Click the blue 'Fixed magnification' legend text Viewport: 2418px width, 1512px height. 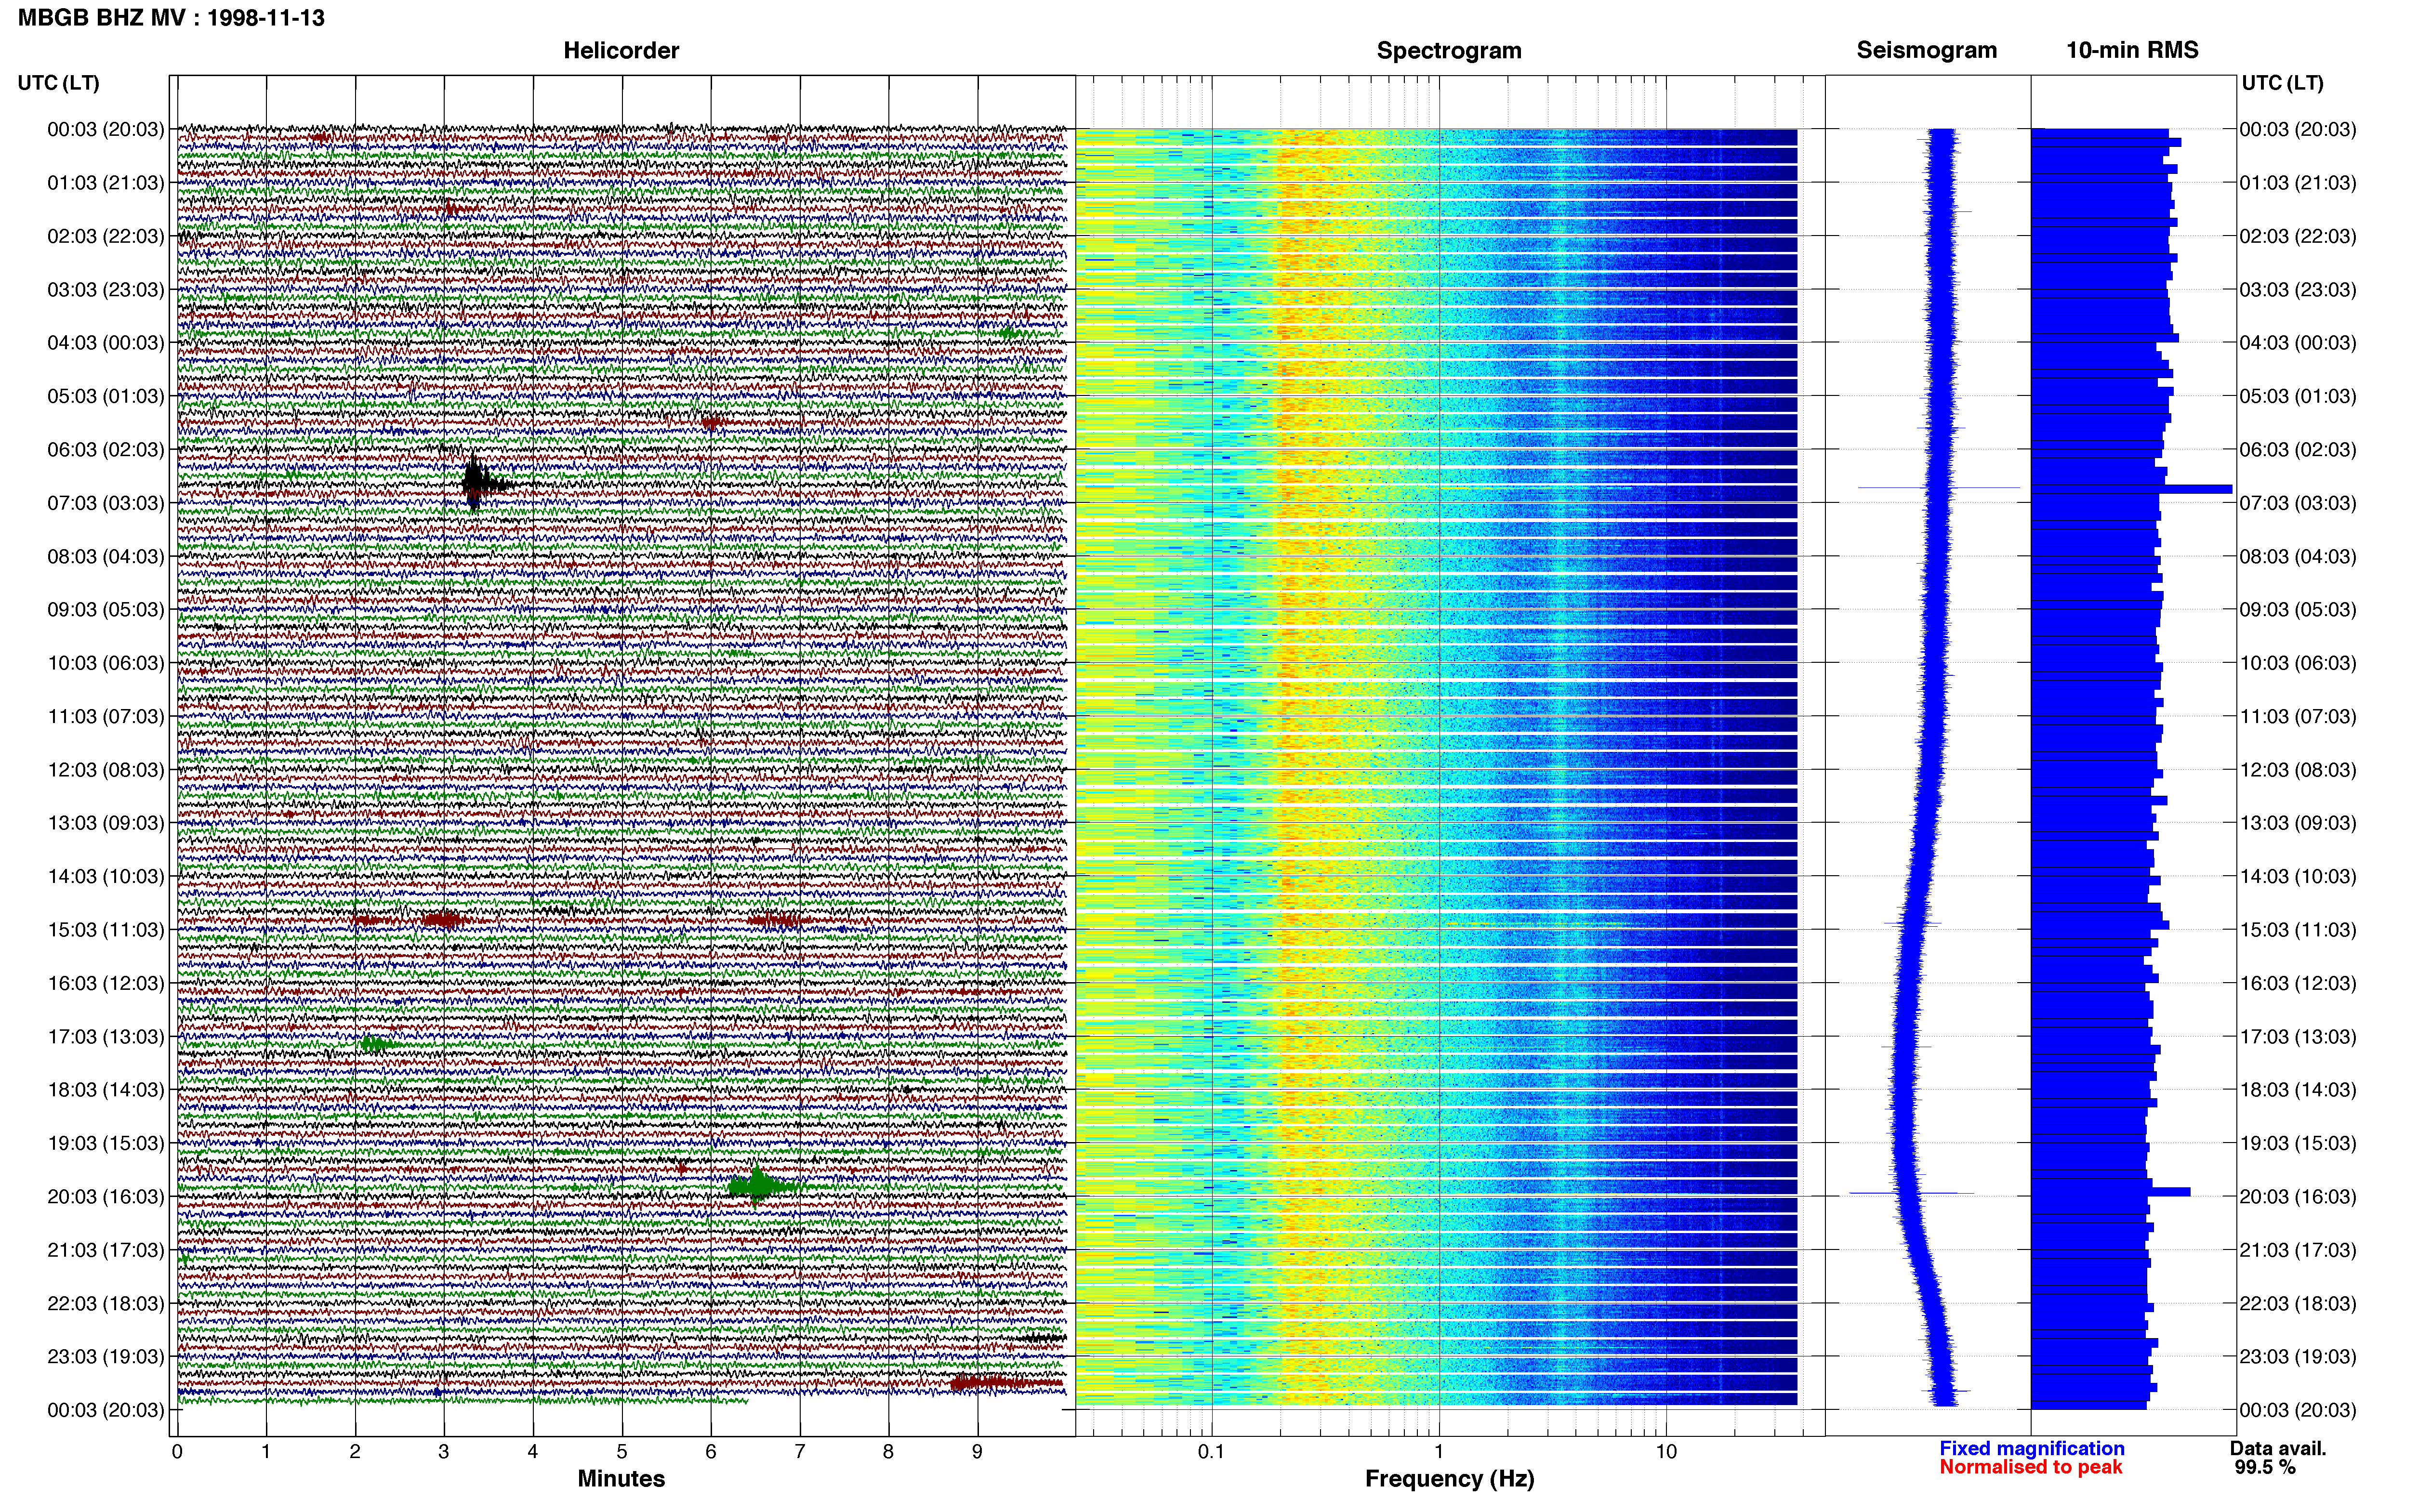pyautogui.click(x=2032, y=1448)
